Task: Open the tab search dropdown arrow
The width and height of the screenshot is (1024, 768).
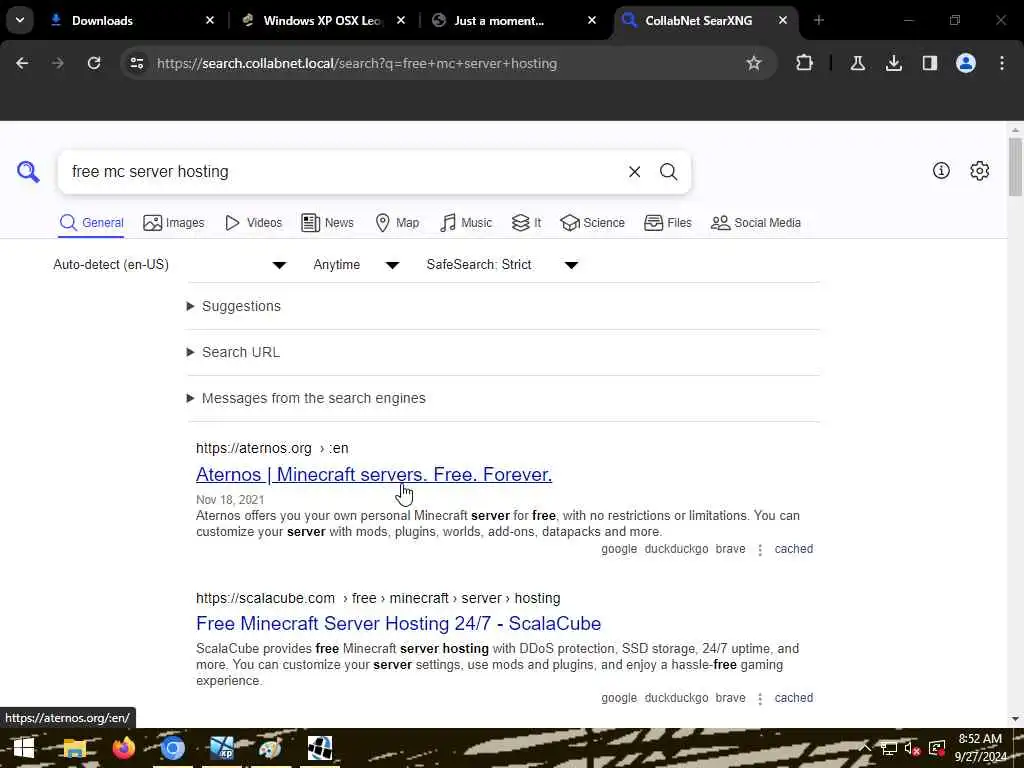Action: tap(20, 20)
